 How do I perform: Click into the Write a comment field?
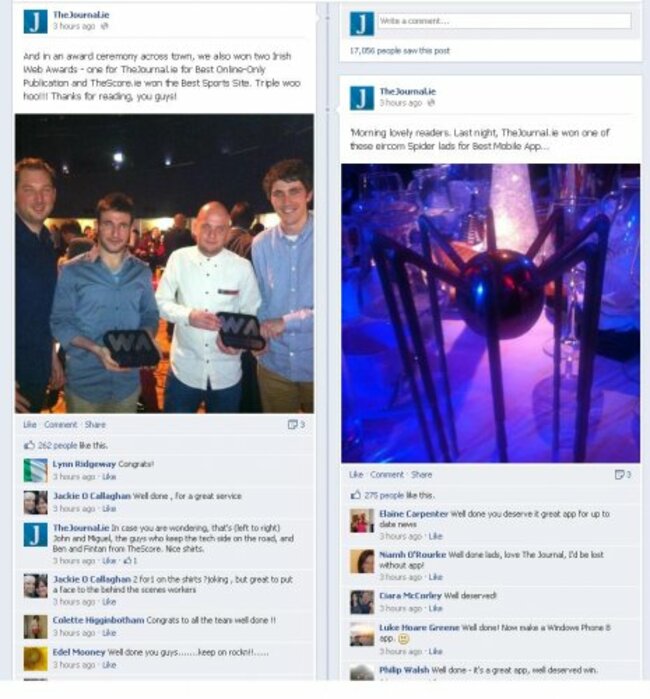tap(505, 21)
